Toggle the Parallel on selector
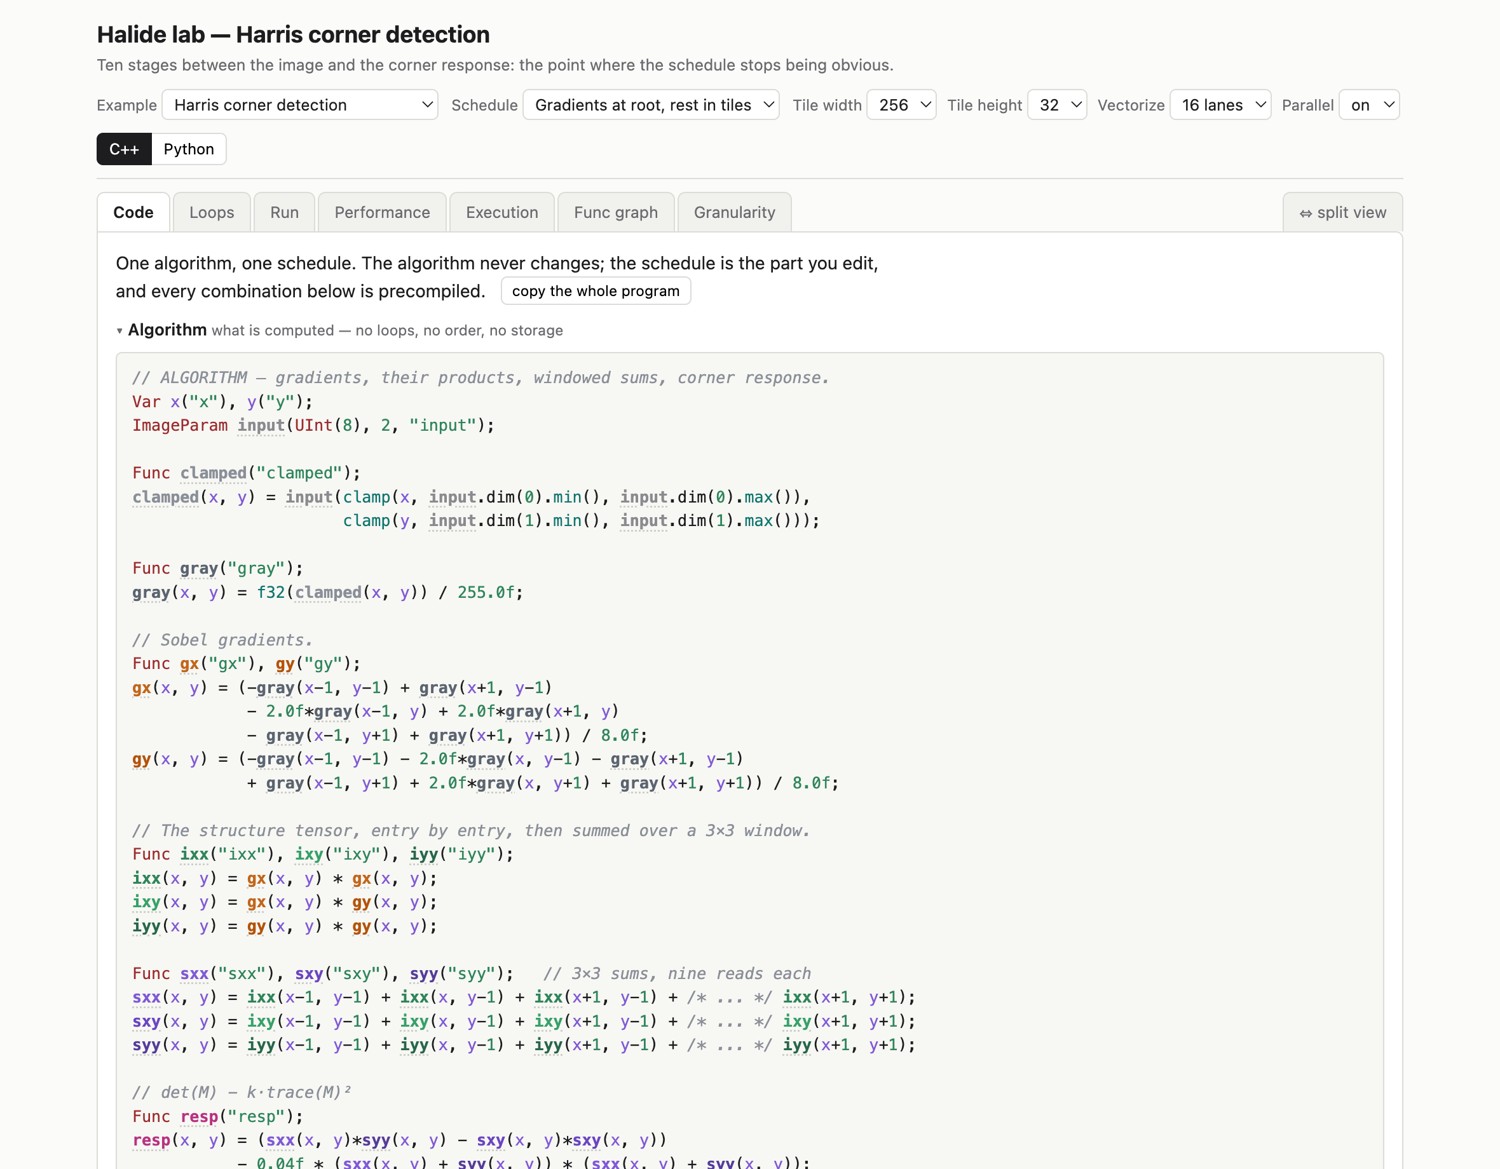Screen dimensions: 1500x1169 (1369, 105)
